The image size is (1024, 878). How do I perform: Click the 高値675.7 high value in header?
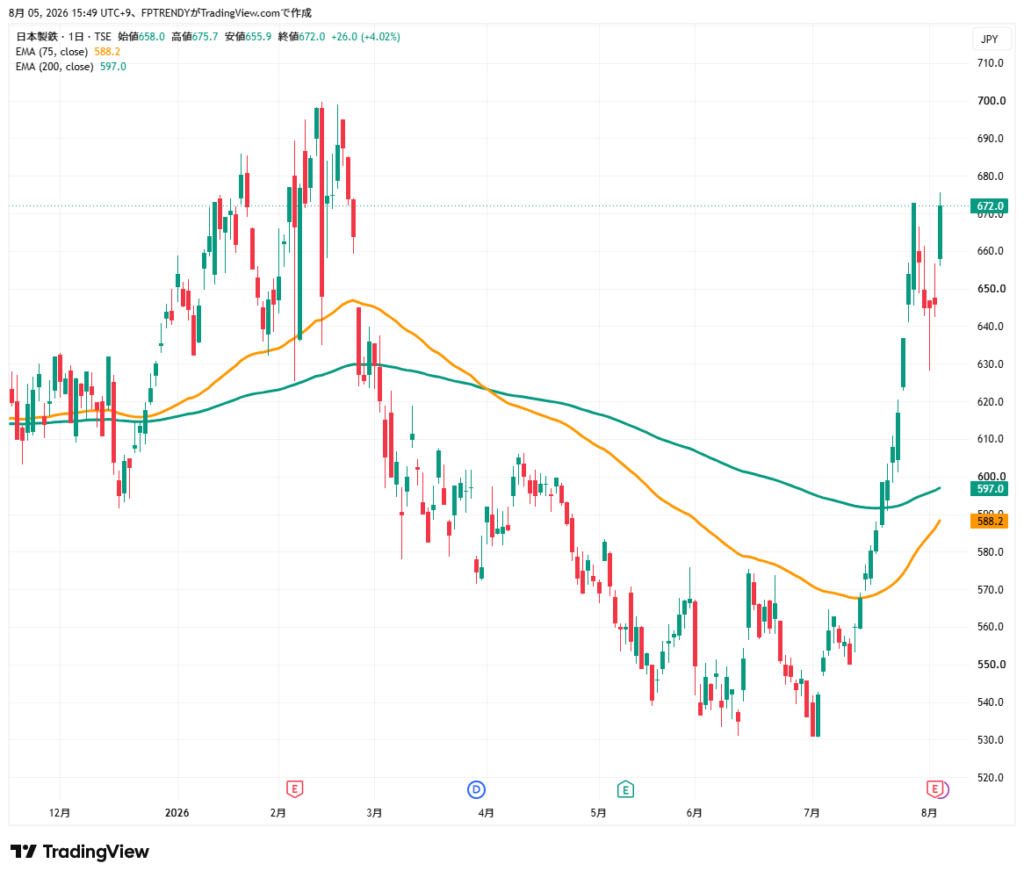tap(195, 37)
